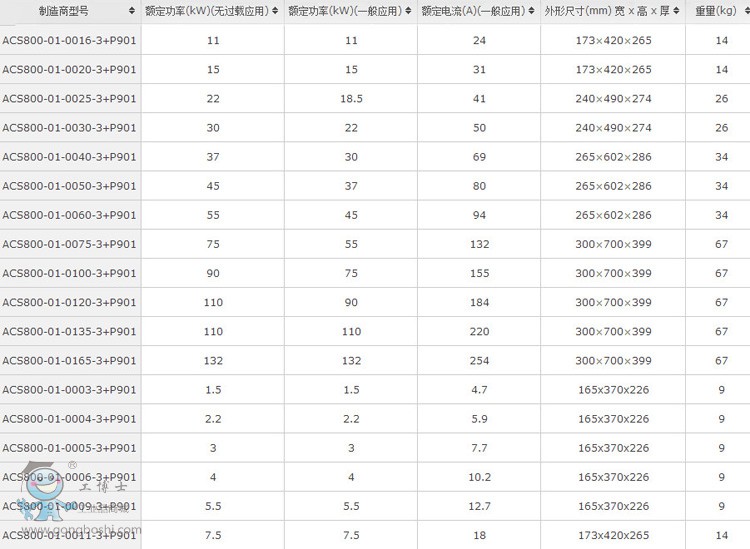Click no-overload power 90 in 0100 row
Viewport: 750px width, 549px height.
213,274
